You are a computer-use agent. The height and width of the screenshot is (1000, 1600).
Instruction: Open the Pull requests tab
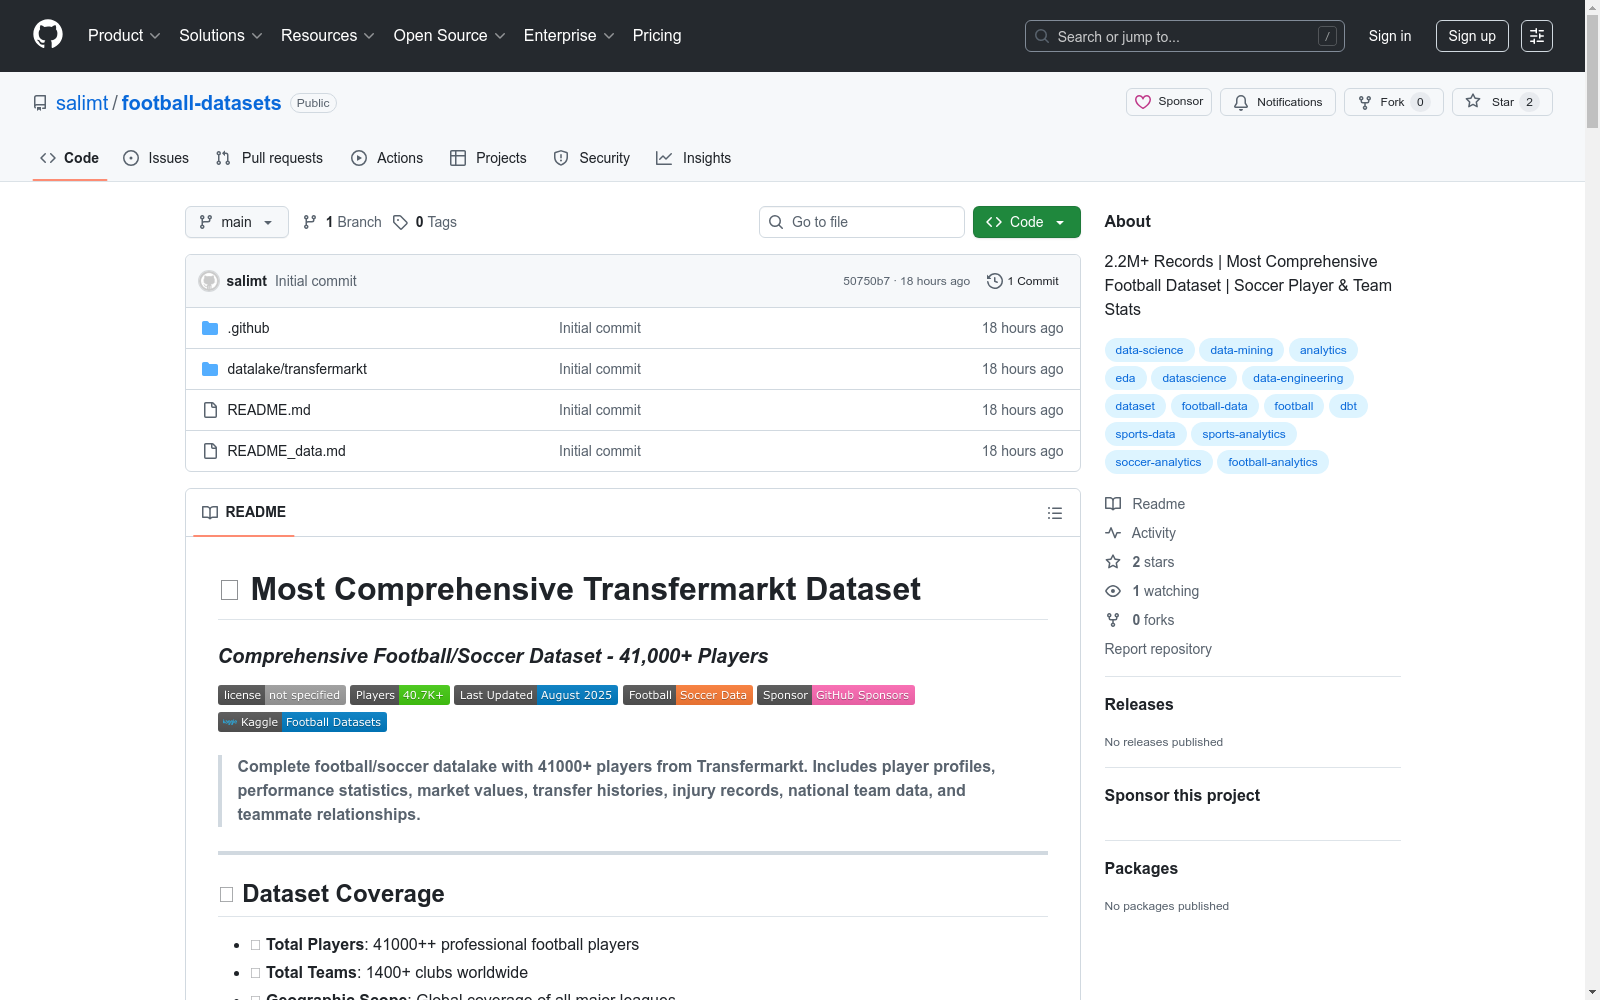[269, 158]
